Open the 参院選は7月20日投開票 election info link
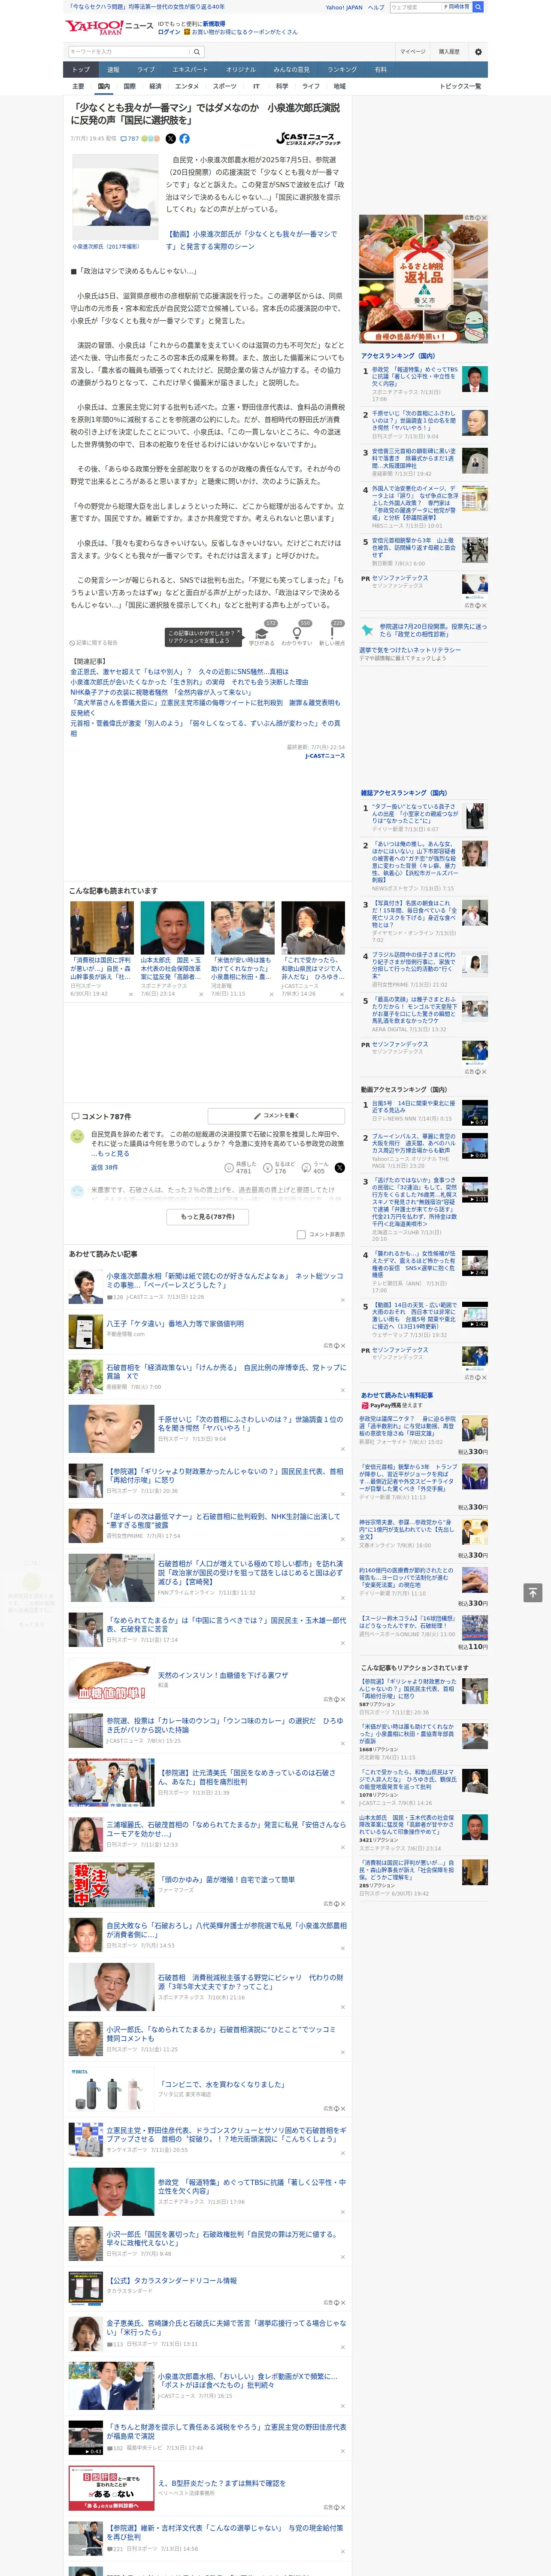Screen dimensions: 551x2576 [432, 630]
